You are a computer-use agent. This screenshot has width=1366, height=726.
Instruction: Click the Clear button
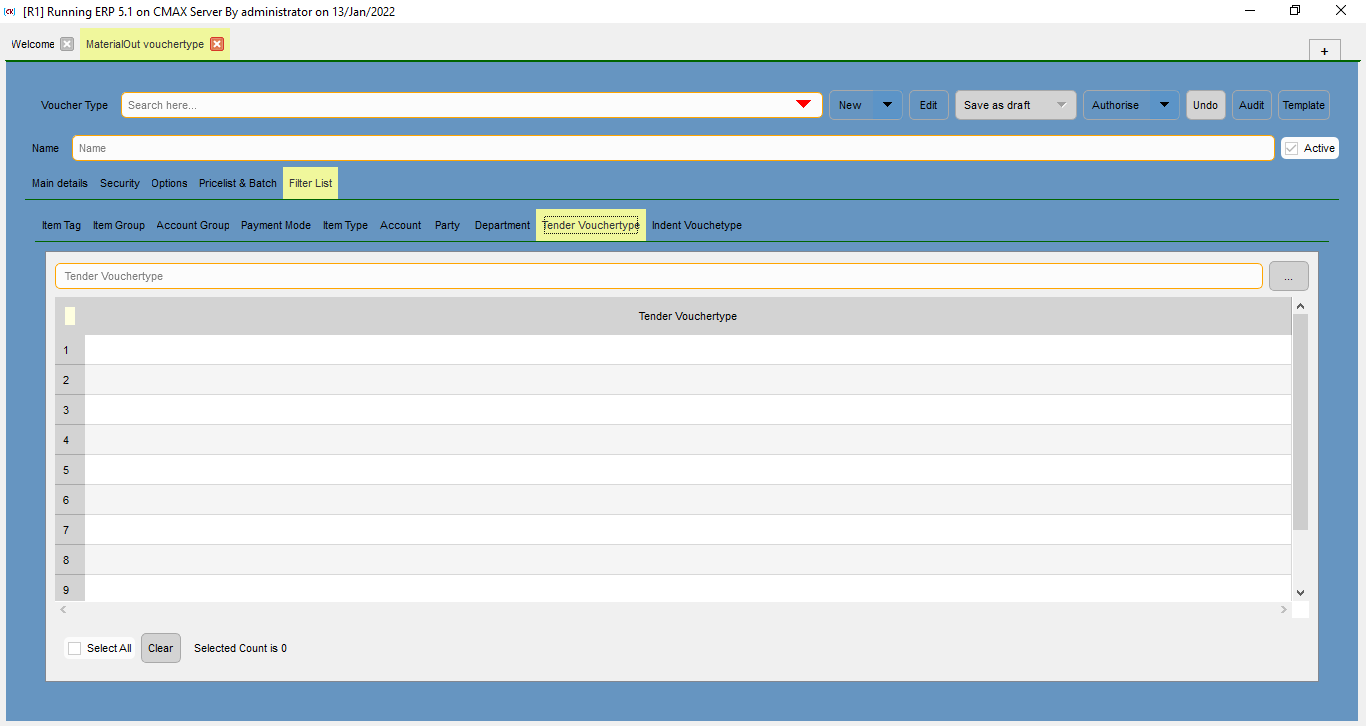(x=161, y=648)
